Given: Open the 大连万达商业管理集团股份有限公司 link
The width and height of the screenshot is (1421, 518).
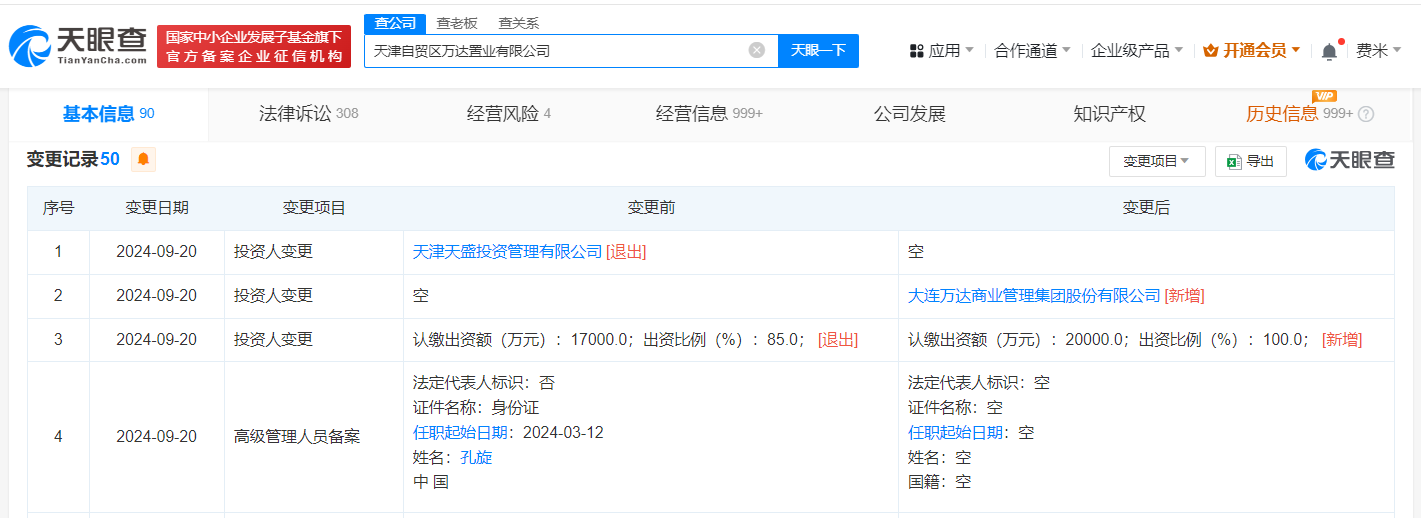Looking at the screenshot, I should pyautogui.click(x=1034, y=296).
